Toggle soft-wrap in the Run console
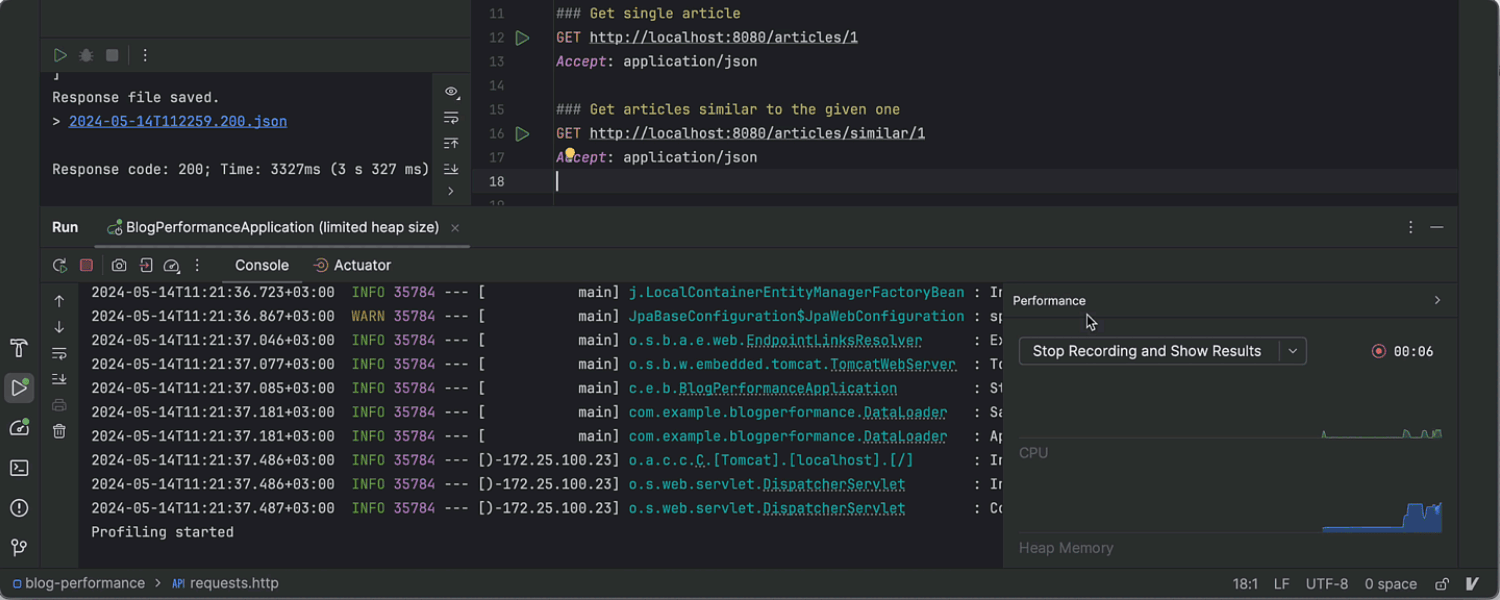The width and height of the screenshot is (1500, 600). point(59,353)
